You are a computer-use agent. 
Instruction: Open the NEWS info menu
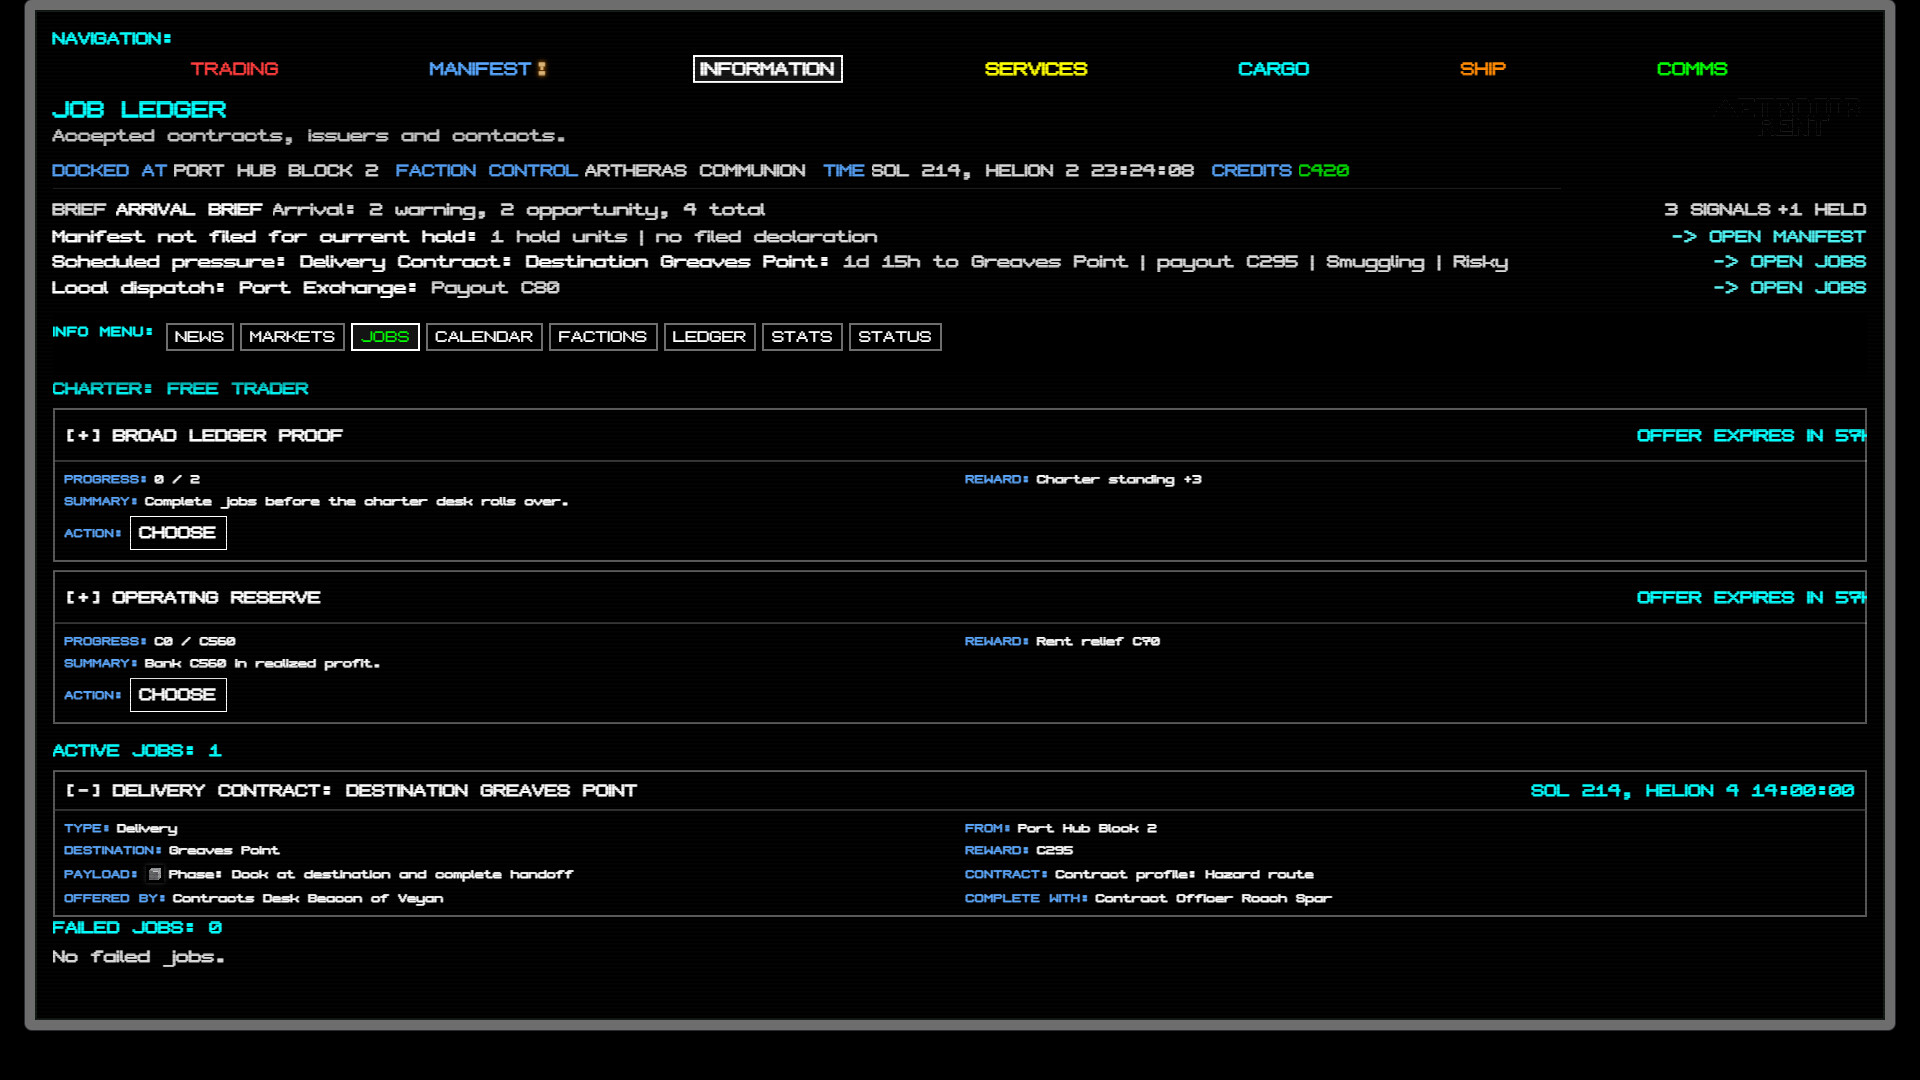point(199,337)
